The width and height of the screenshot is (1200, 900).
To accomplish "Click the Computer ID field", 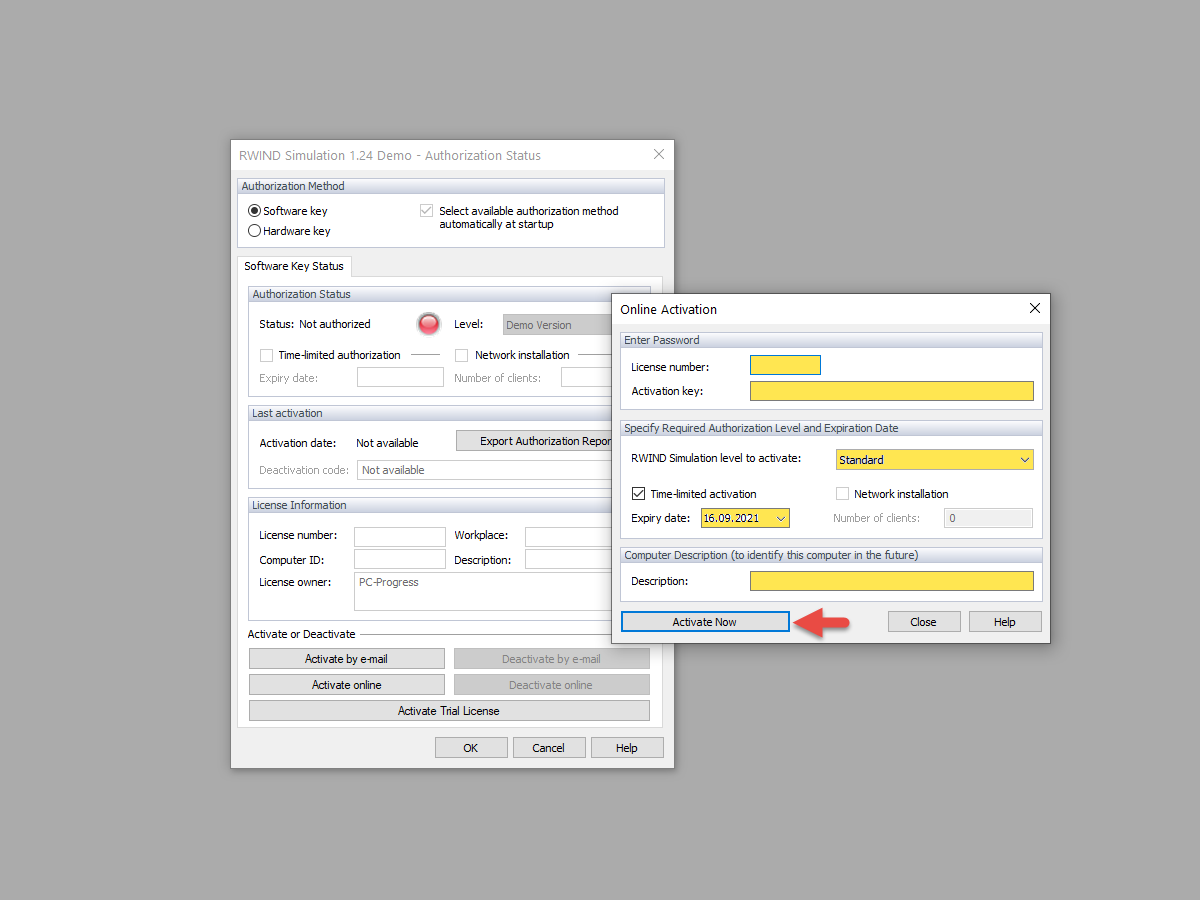I will tap(400, 560).
